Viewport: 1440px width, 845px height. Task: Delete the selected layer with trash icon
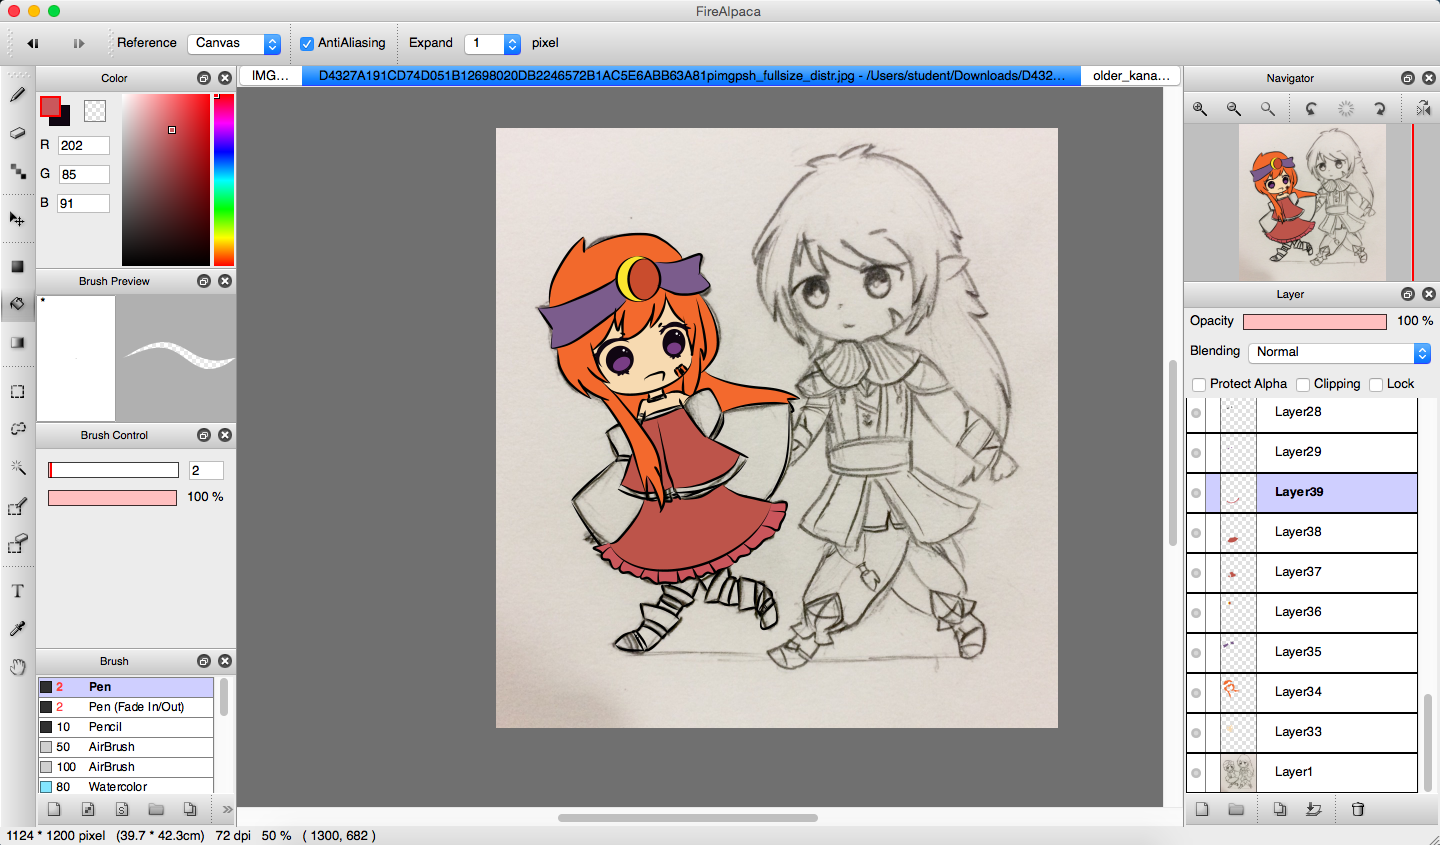1358,809
